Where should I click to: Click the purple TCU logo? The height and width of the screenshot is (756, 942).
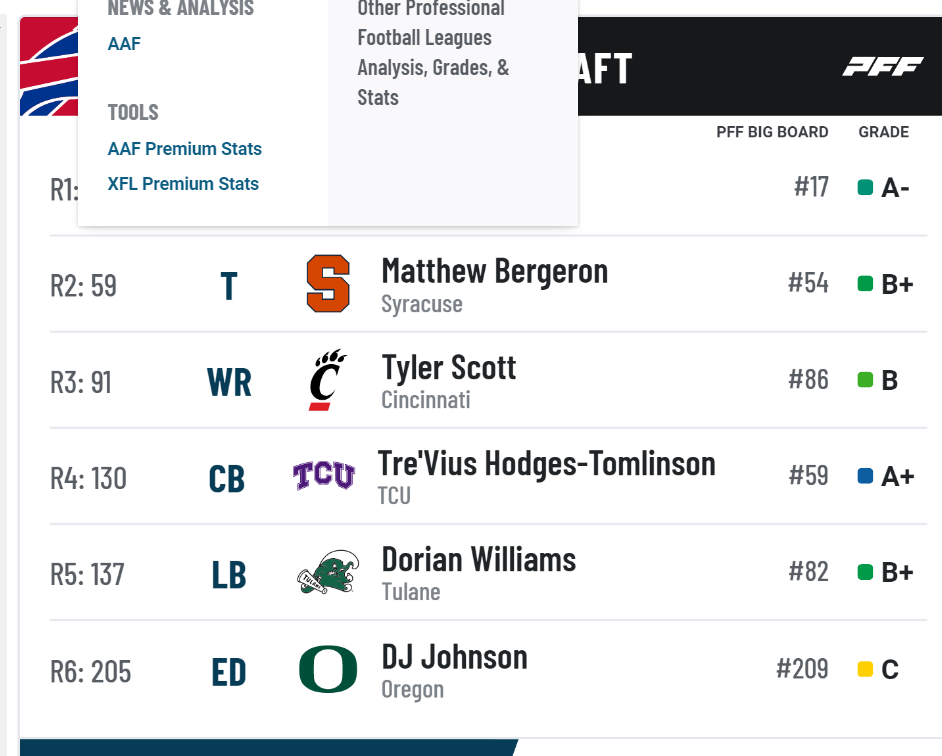[324, 475]
